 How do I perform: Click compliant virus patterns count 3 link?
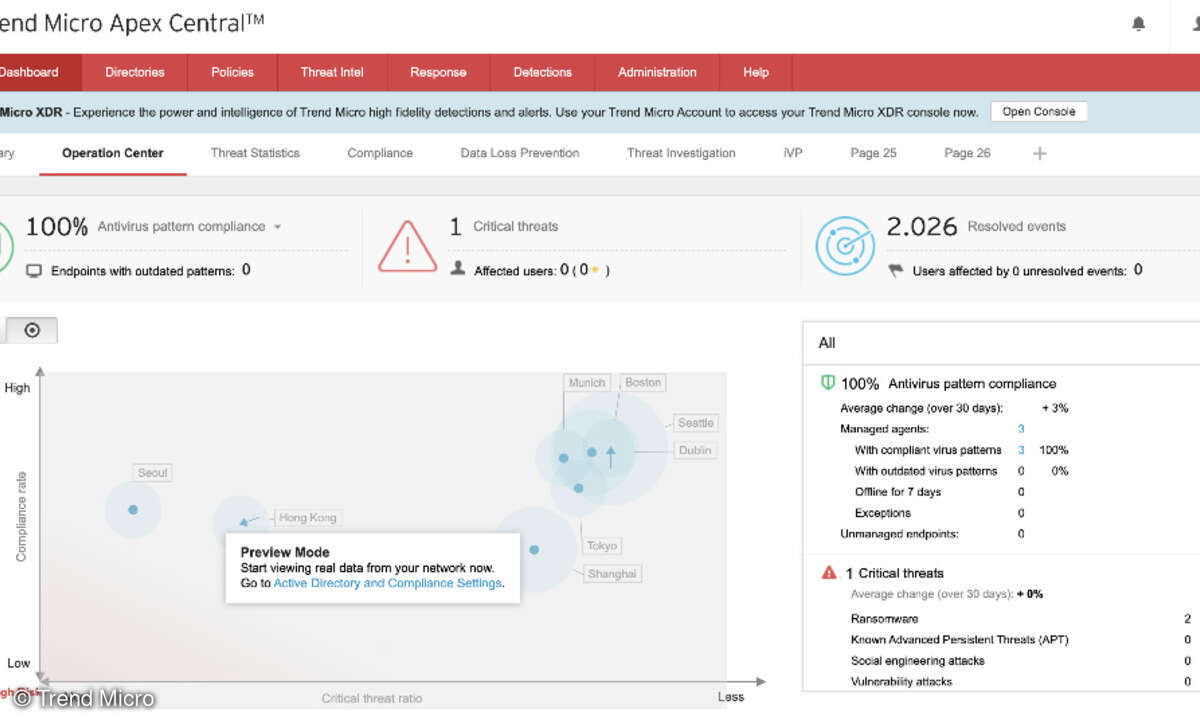tap(1021, 450)
